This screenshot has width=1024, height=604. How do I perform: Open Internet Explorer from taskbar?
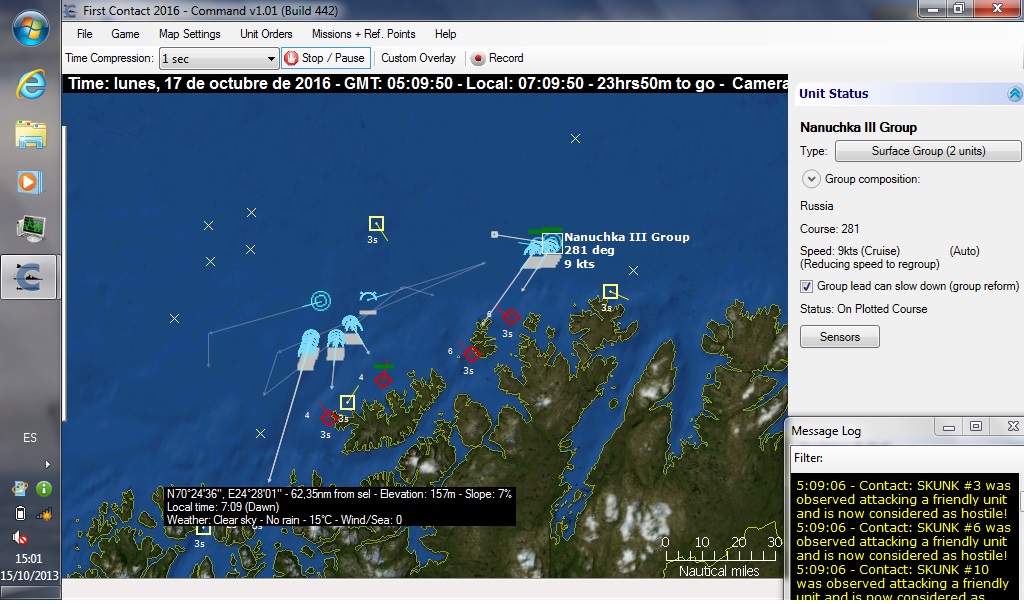[x=31, y=85]
